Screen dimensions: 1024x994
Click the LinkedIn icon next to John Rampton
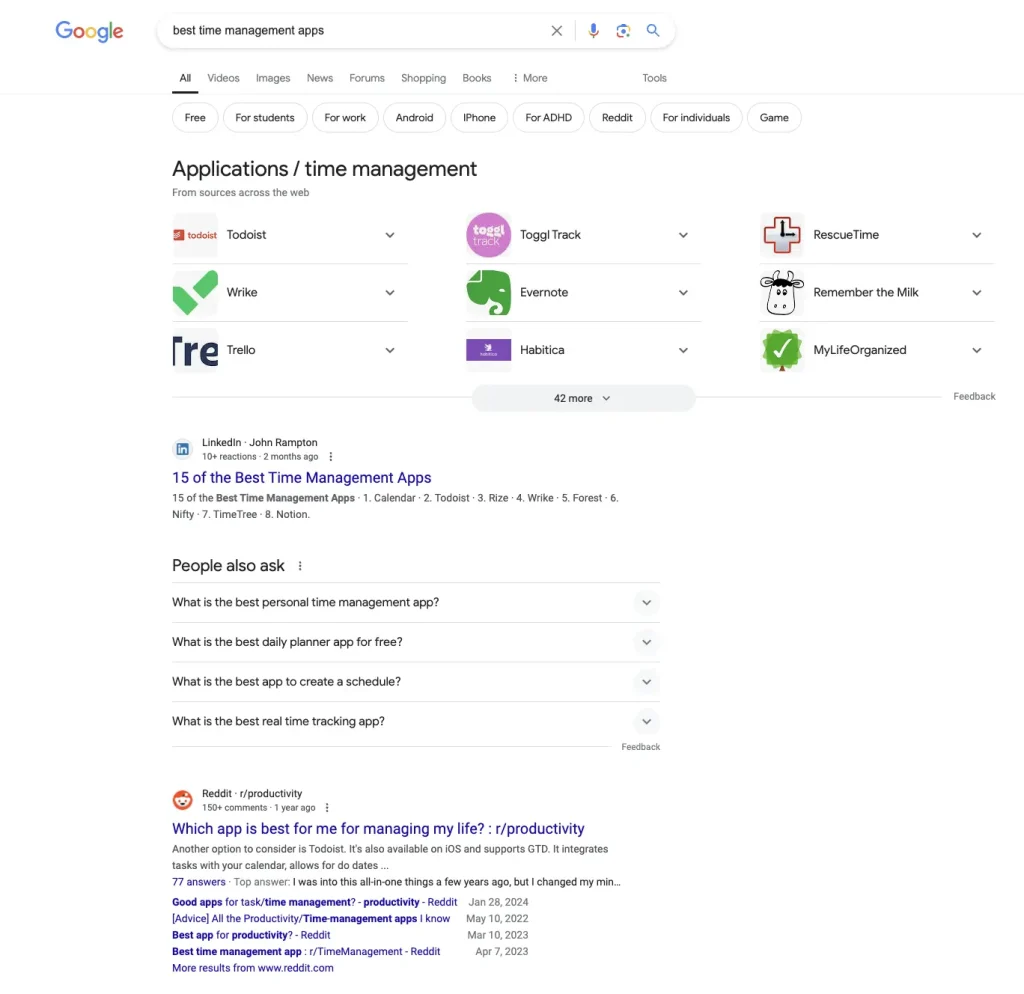pos(182,449)
